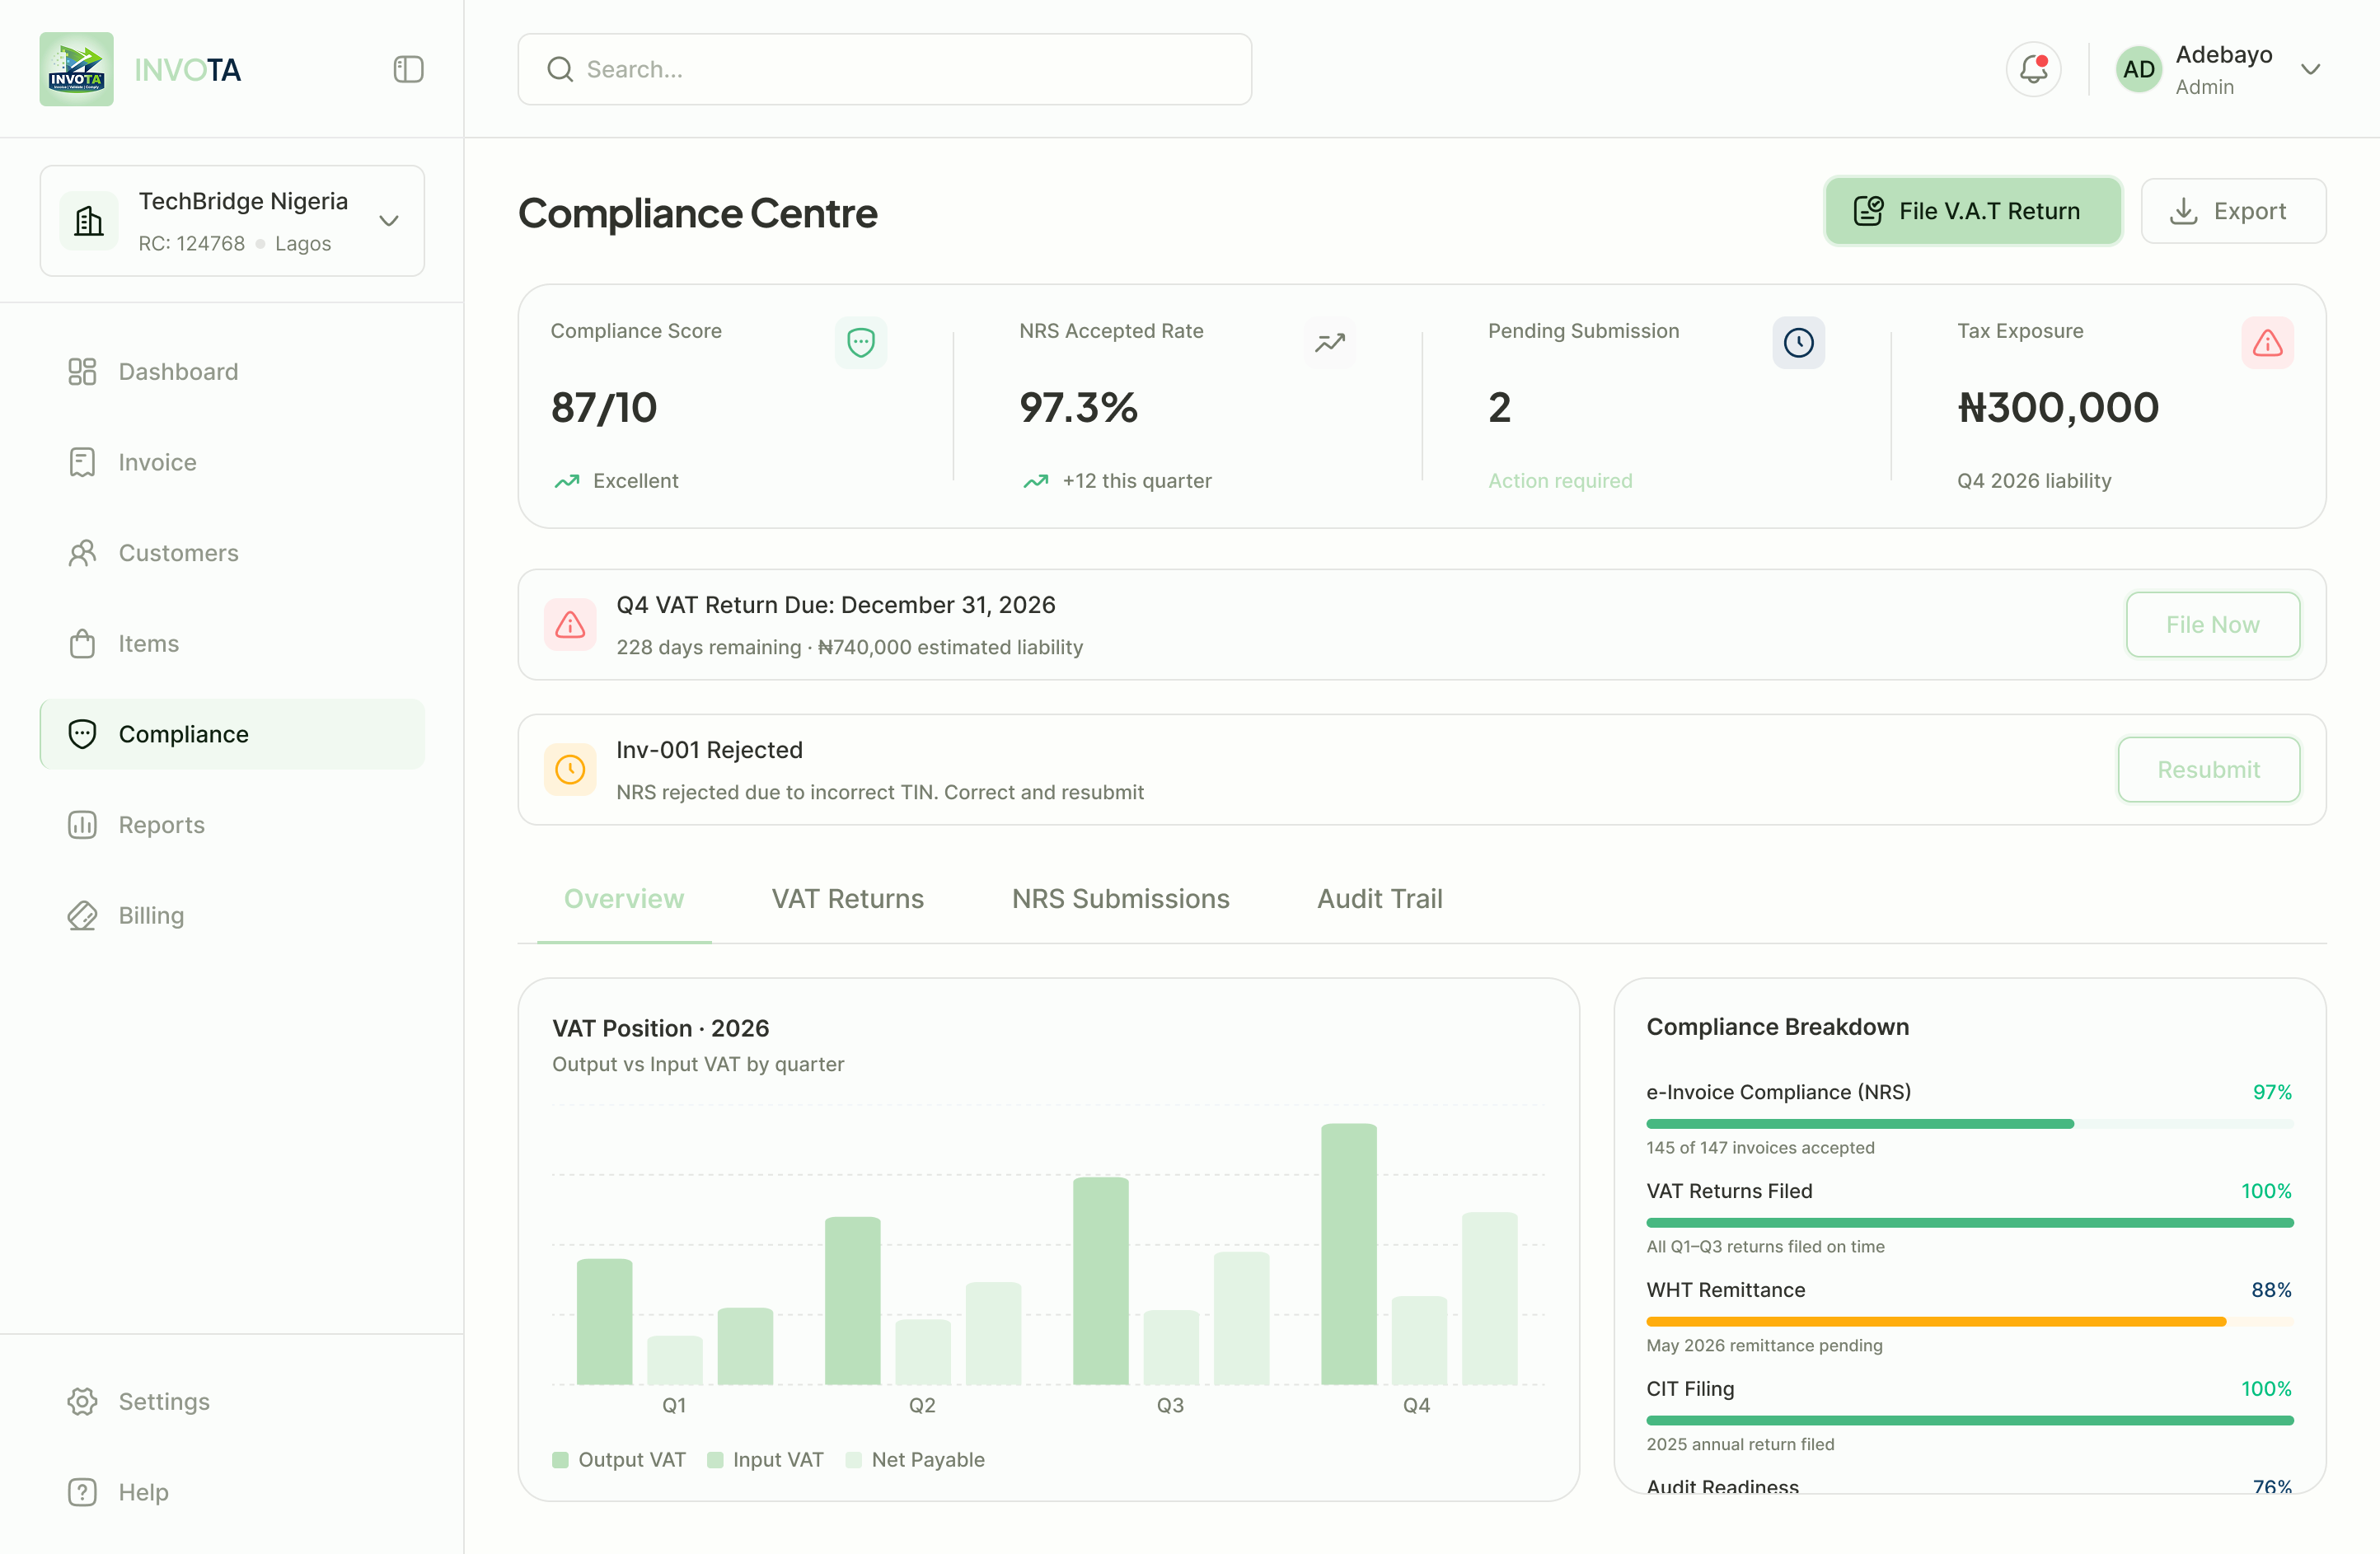Click Resubmit button for Inv-001

[2208, 769]
